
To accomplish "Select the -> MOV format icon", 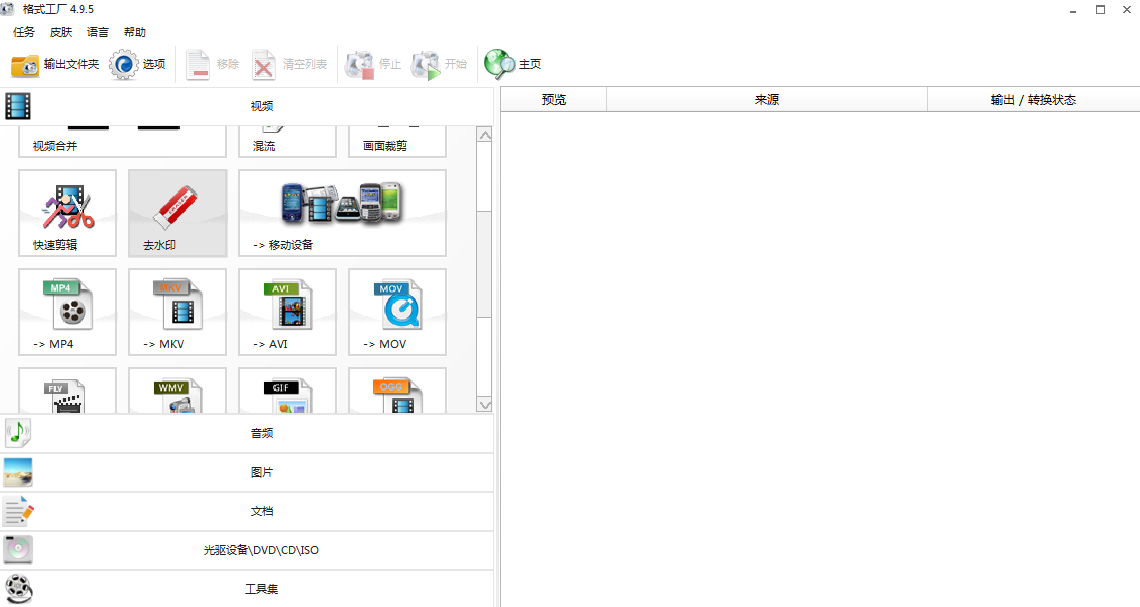I will coord(397,311).
